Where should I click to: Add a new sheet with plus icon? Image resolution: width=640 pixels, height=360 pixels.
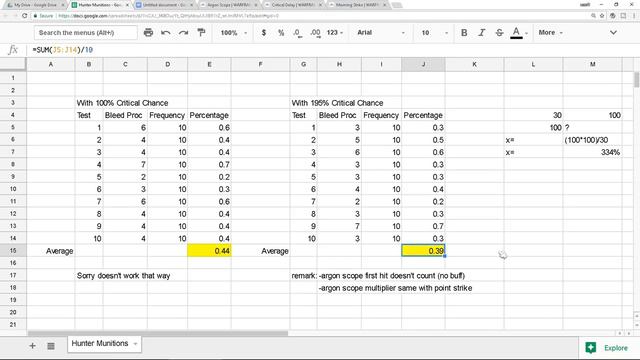coord(32,346)
